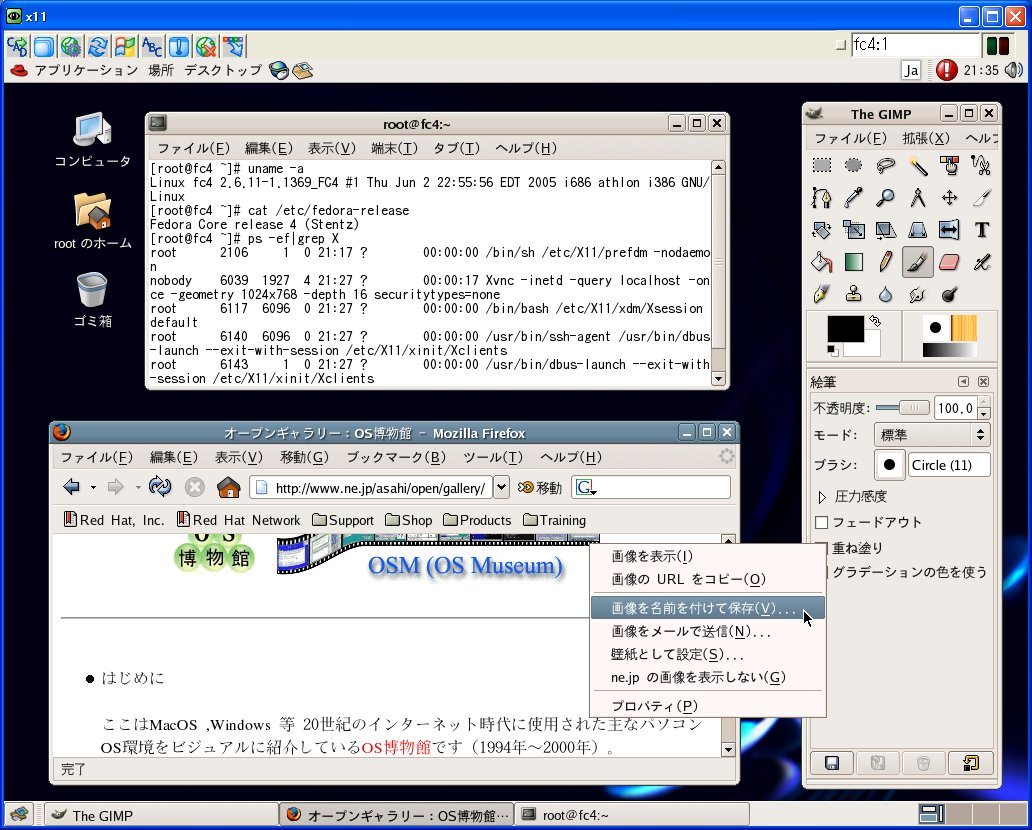Open プロパティ from the context menu
The width and height of the screenshot is (1032, 830).
pyautogui.click(x=708, y=706)
